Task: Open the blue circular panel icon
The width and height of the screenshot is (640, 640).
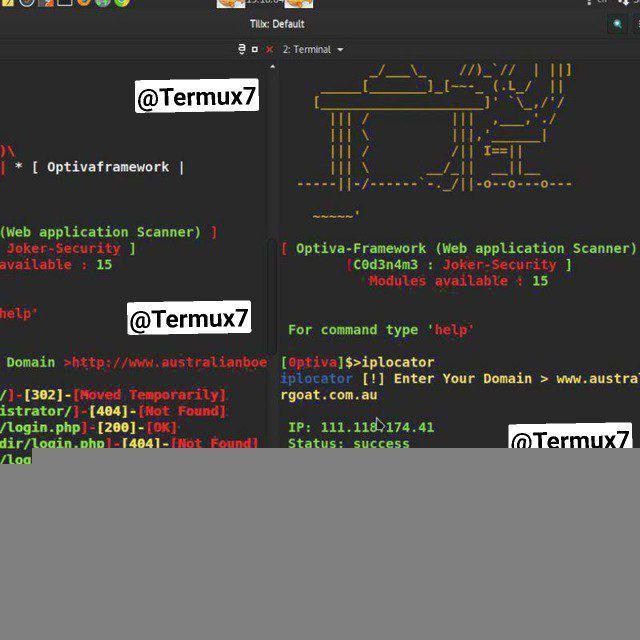Action: point(27,3)
